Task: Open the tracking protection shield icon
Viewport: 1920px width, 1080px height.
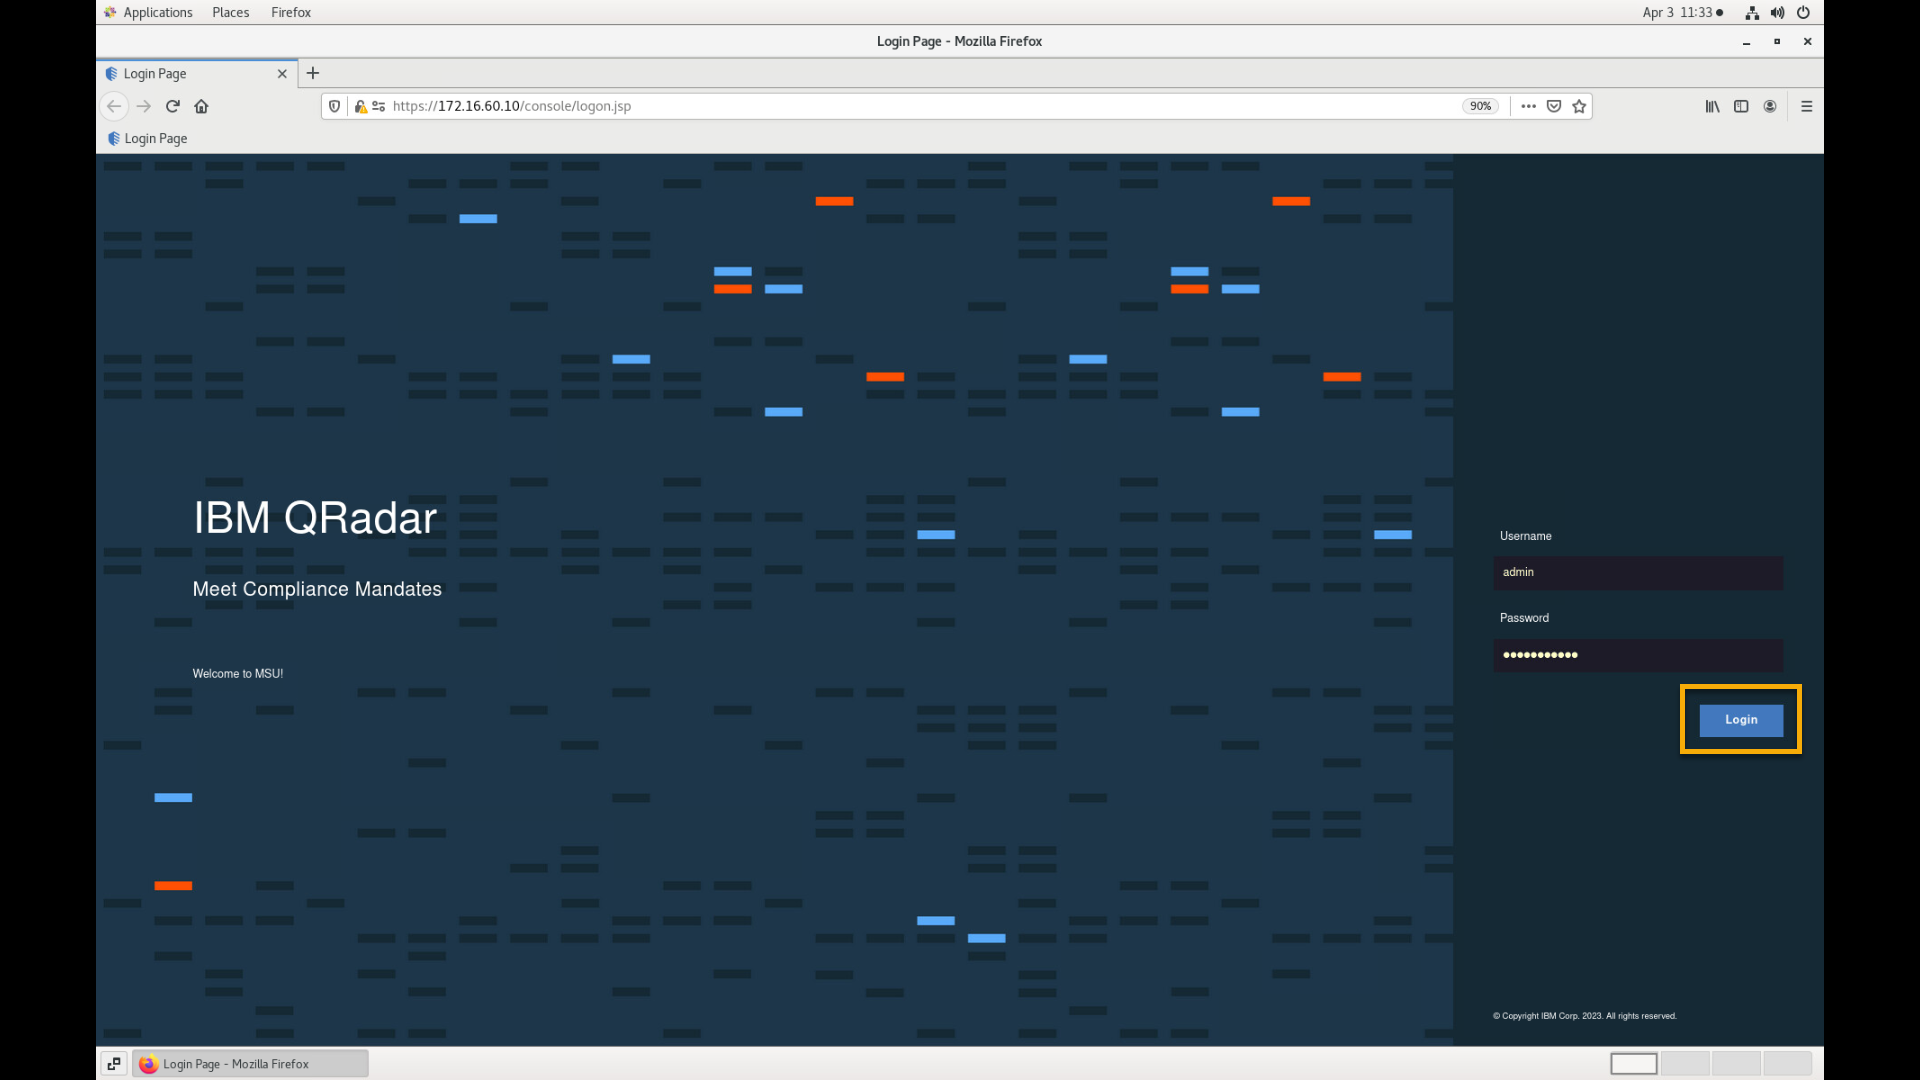Action: 335,106
